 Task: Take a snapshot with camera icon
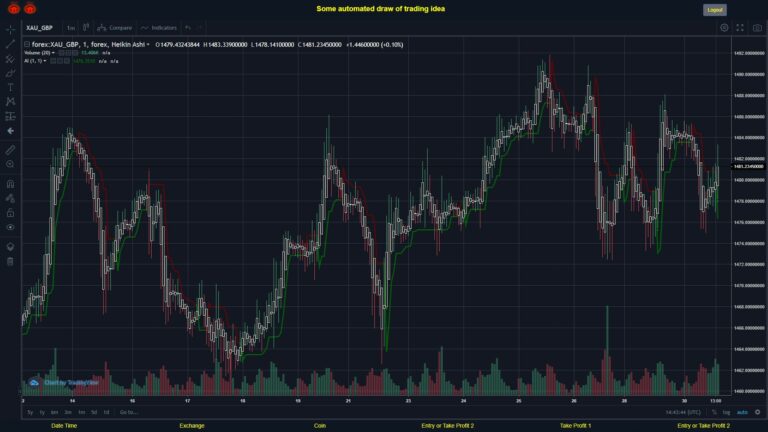(x=757, y=28)
